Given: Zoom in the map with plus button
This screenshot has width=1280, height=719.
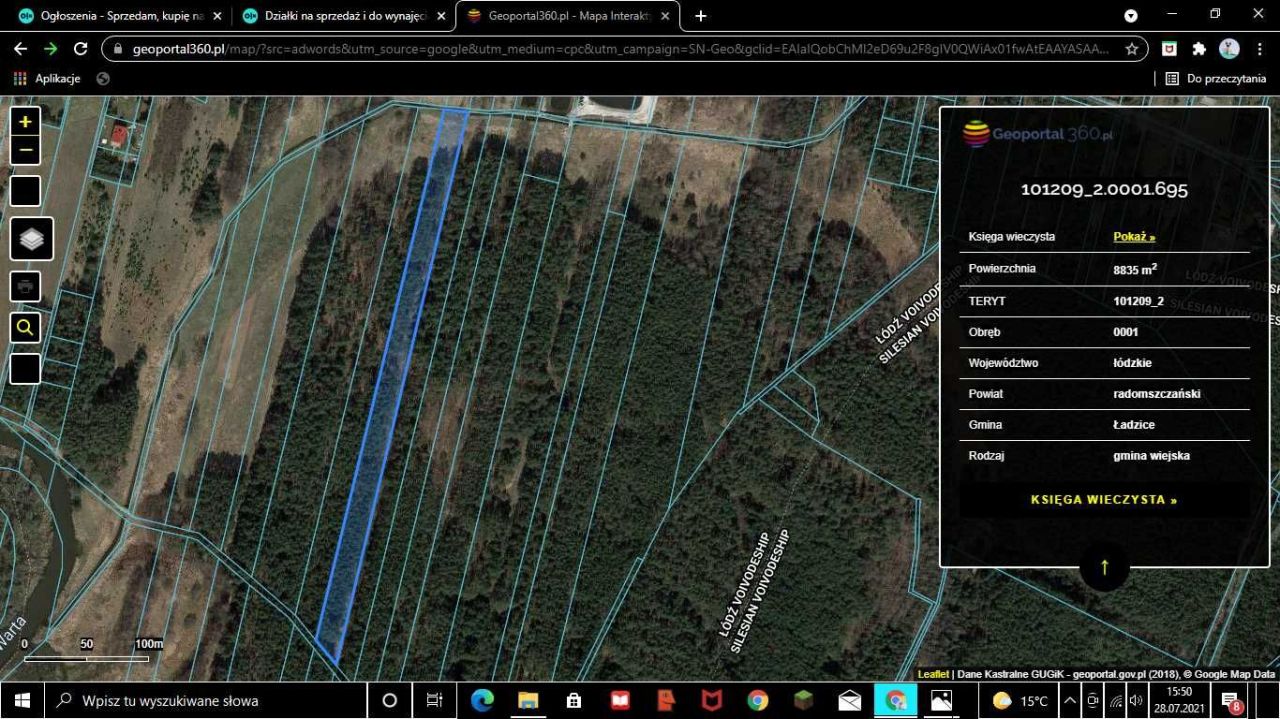Looking at the screenshot, I should coord(25,121).
